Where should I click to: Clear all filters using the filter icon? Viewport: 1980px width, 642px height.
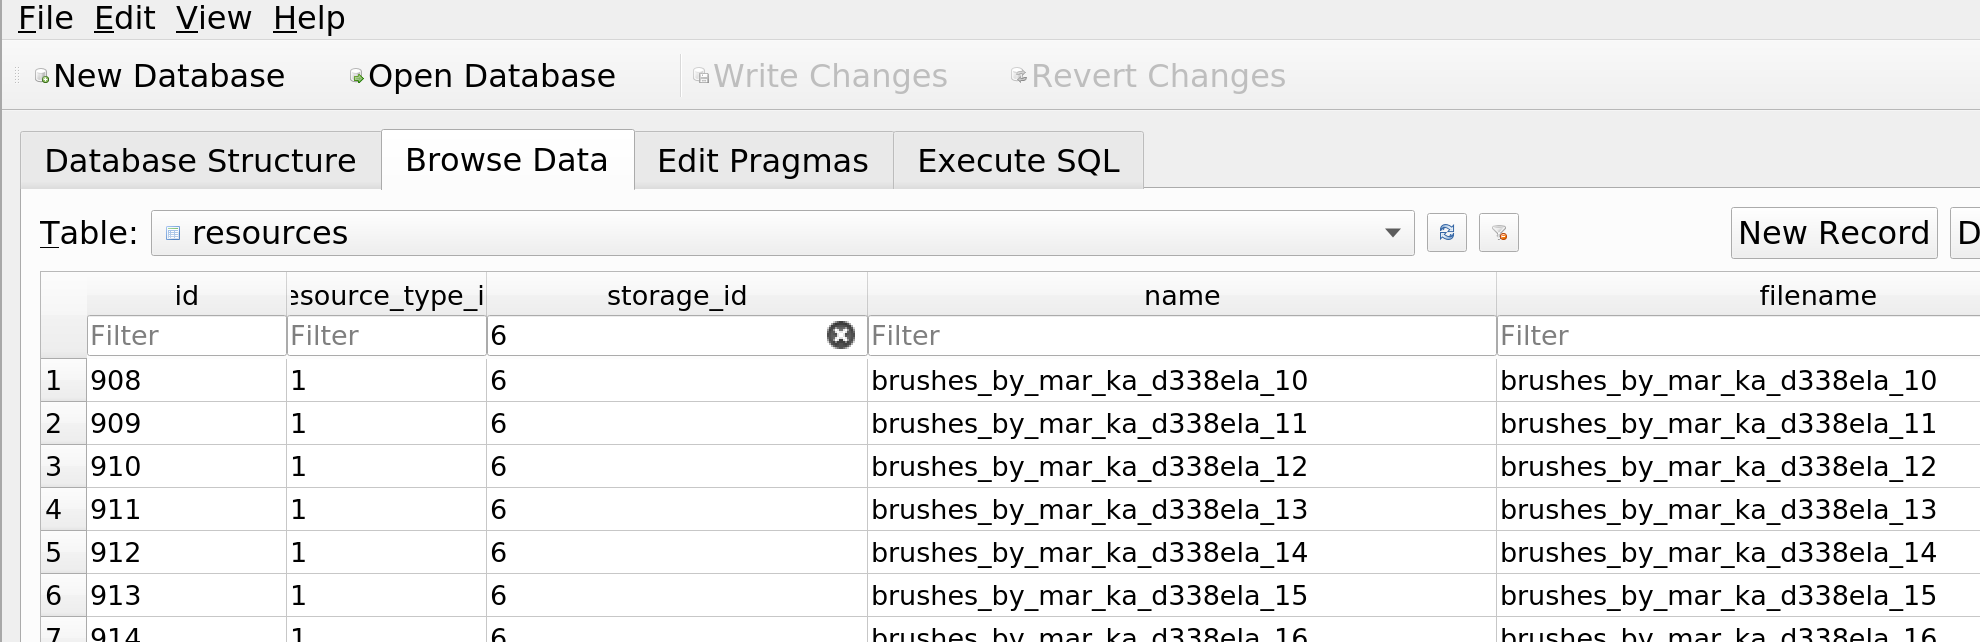(x=1498, y=233)
